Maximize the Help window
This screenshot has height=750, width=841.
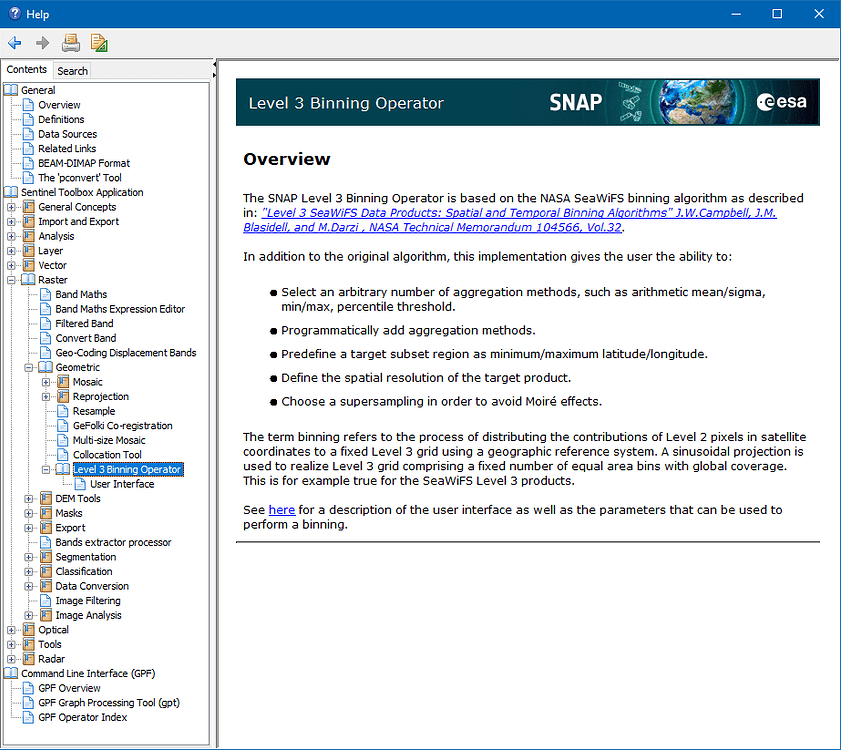[777, 14]
